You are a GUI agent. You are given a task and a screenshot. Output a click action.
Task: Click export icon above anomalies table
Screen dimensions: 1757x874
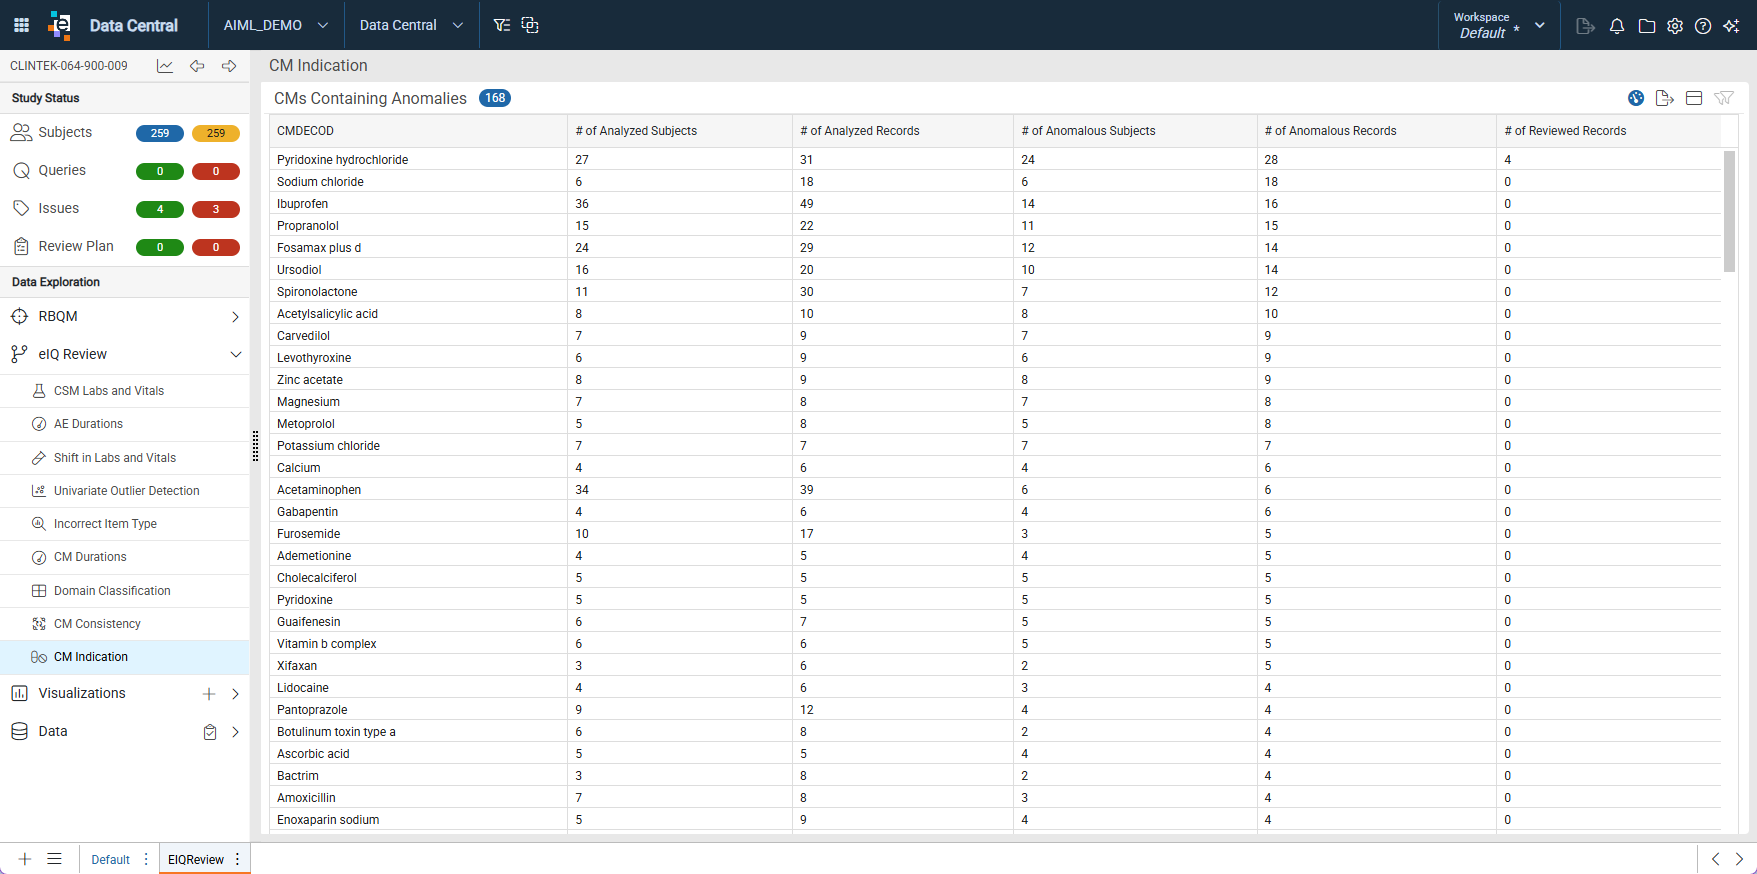tap(1665, 98)
